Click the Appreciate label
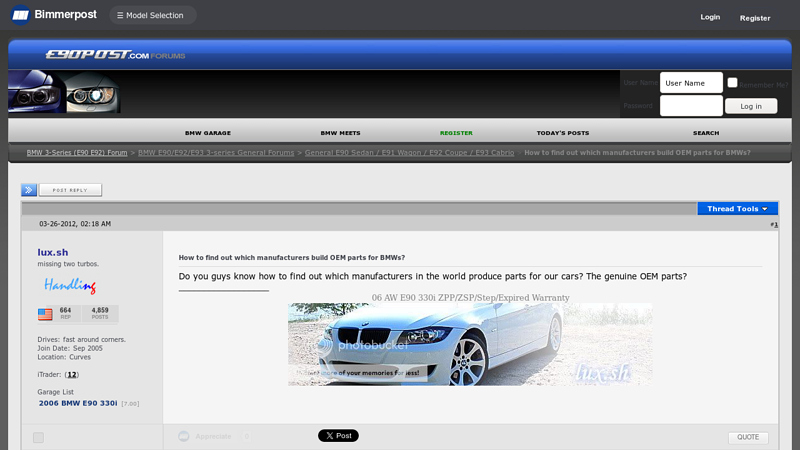Screen dimensions: 800x450 213,436
